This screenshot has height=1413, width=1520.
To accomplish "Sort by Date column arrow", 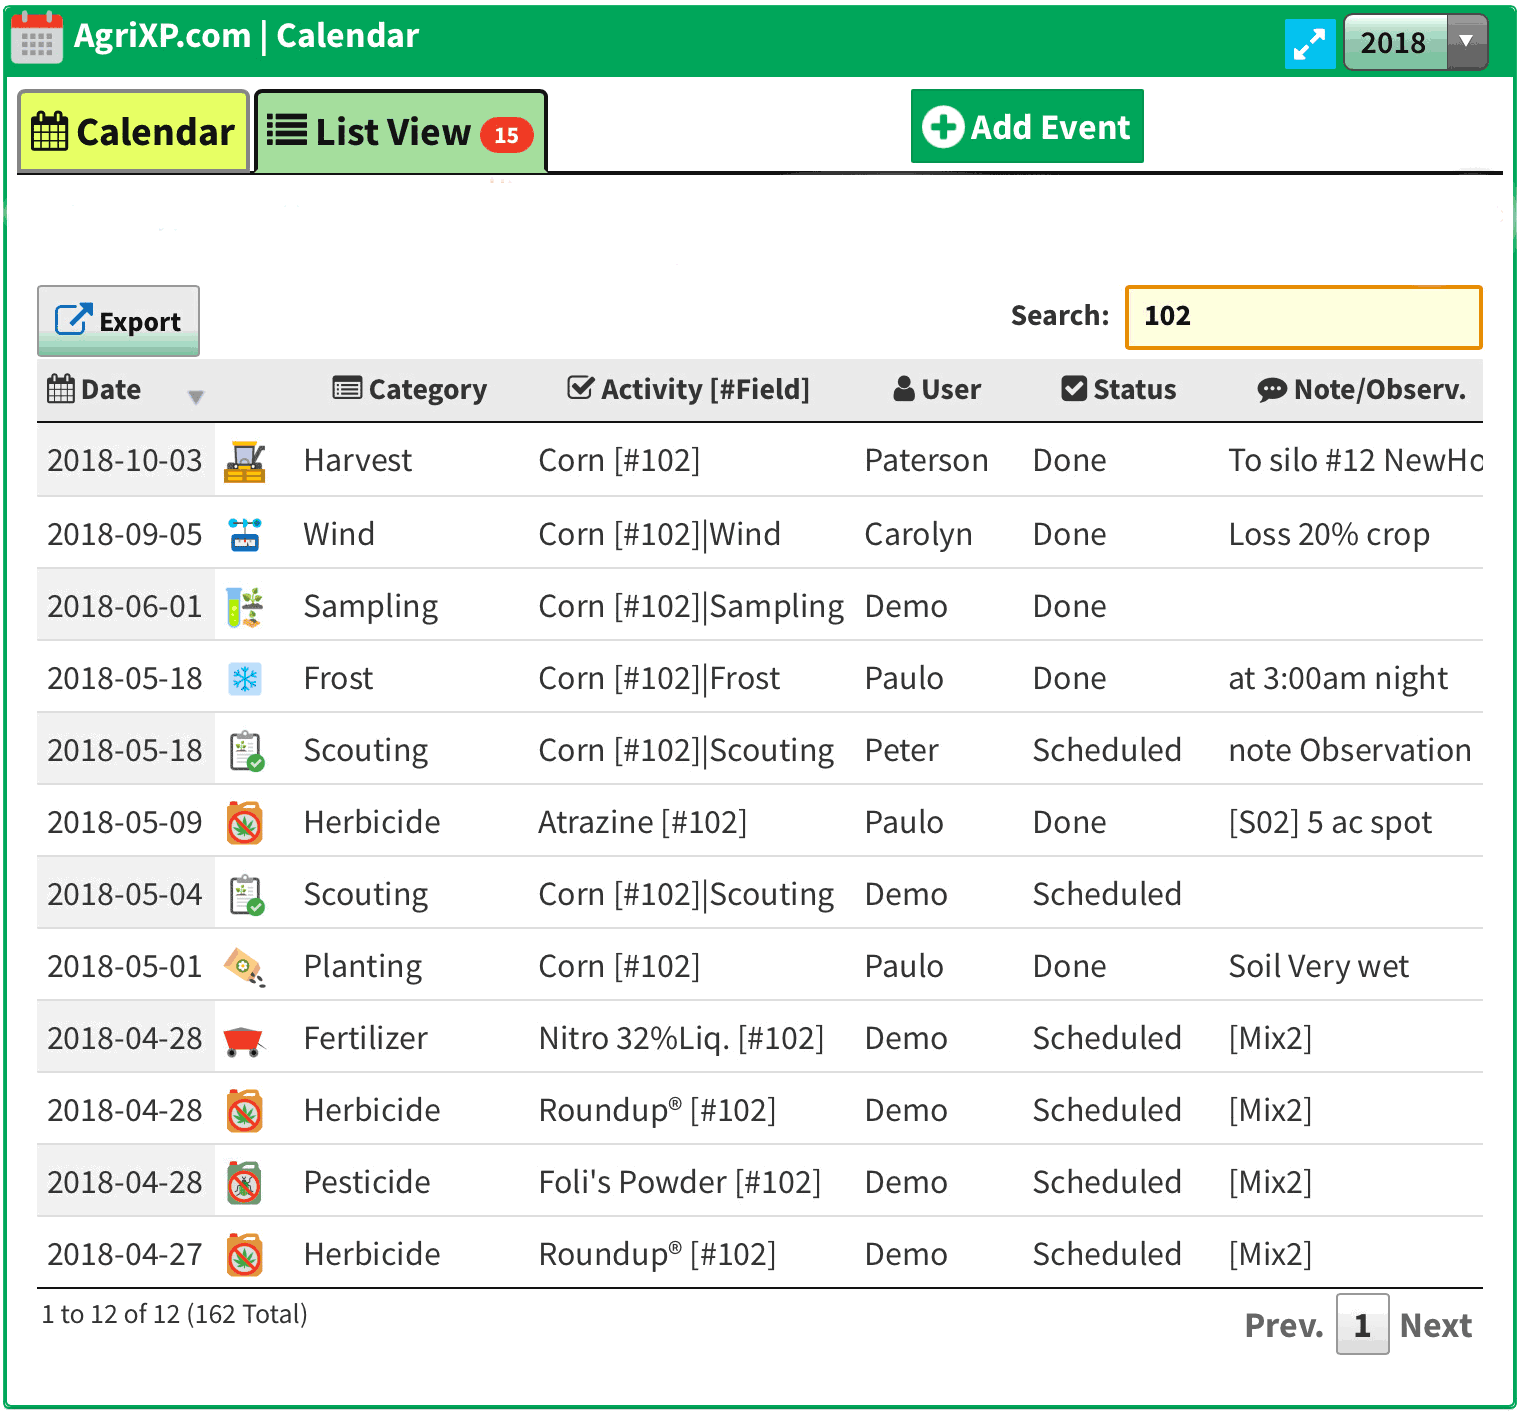I will tap(196, 397).
